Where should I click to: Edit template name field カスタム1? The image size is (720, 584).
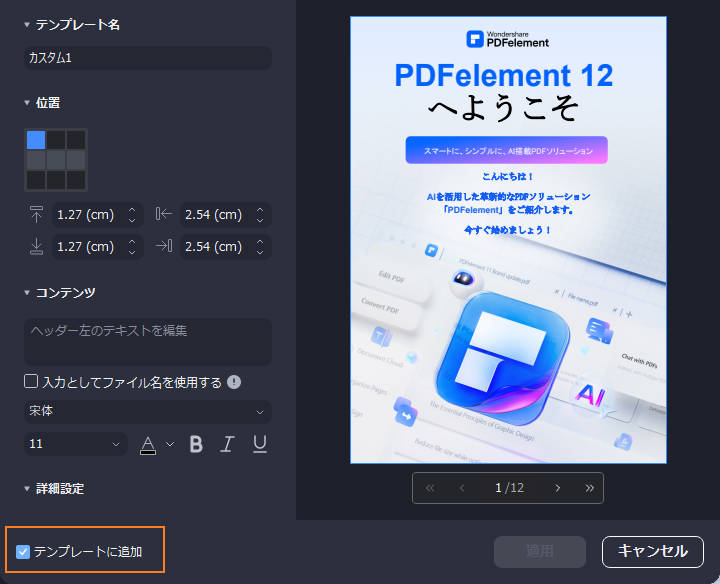tap(147, 58)
